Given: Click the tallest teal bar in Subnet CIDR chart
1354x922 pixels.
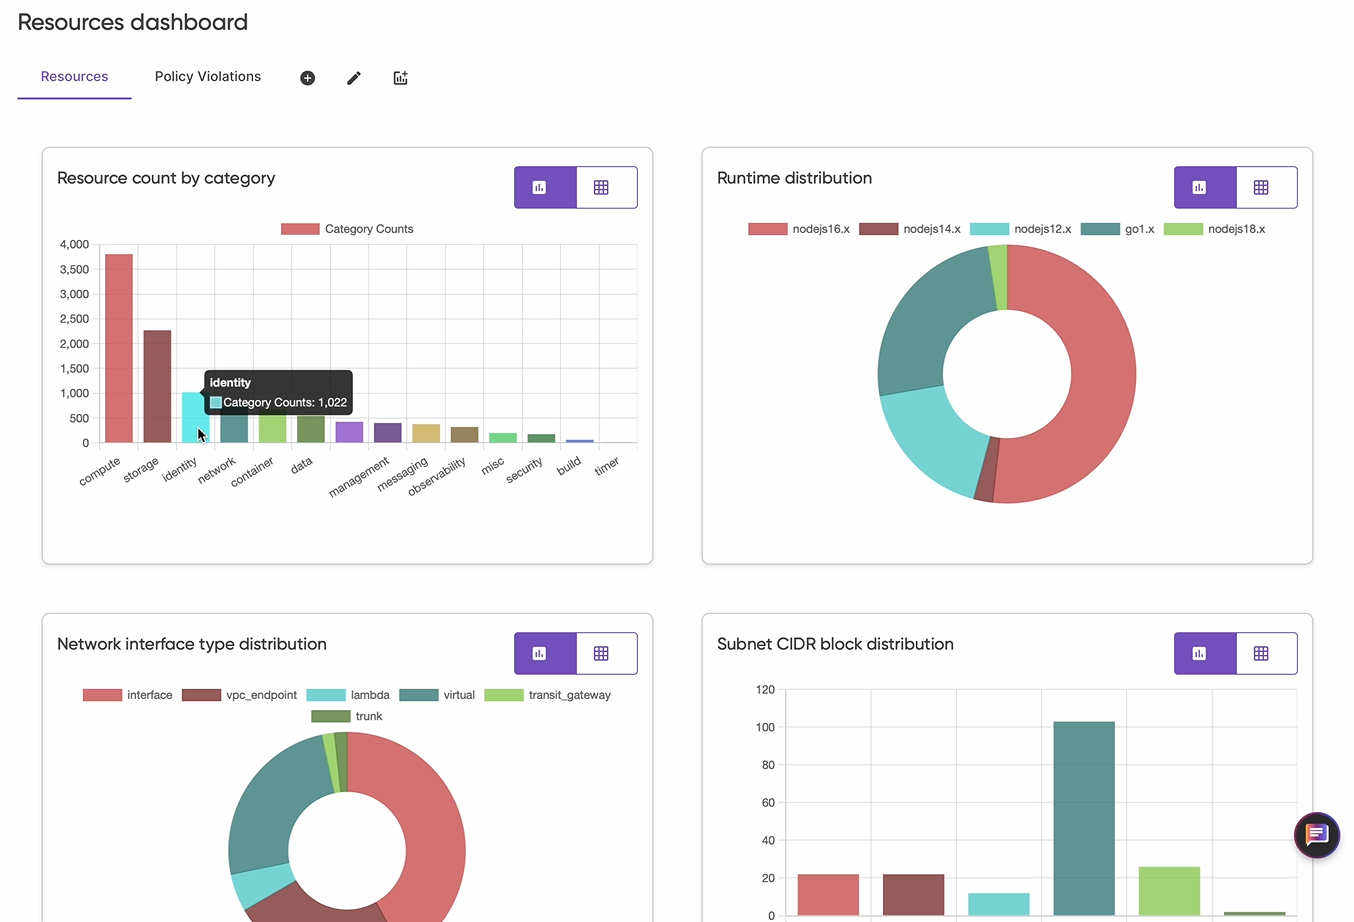Looking at the screenshot, I should coord(1084,819).
